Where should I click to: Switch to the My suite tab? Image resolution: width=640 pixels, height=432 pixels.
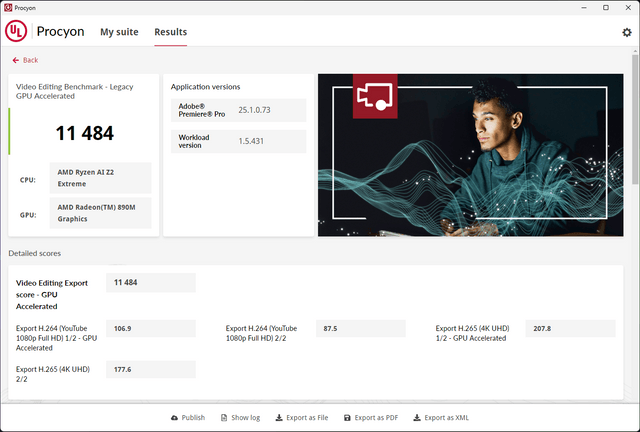click(x=119, y=32)
